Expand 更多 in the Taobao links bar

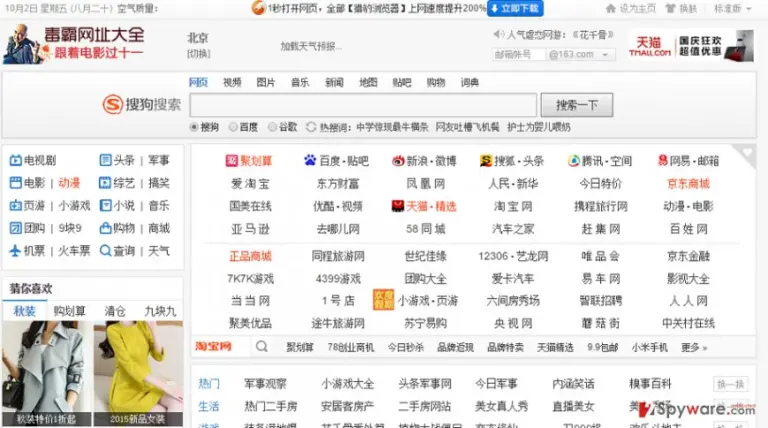pos(694,347)
